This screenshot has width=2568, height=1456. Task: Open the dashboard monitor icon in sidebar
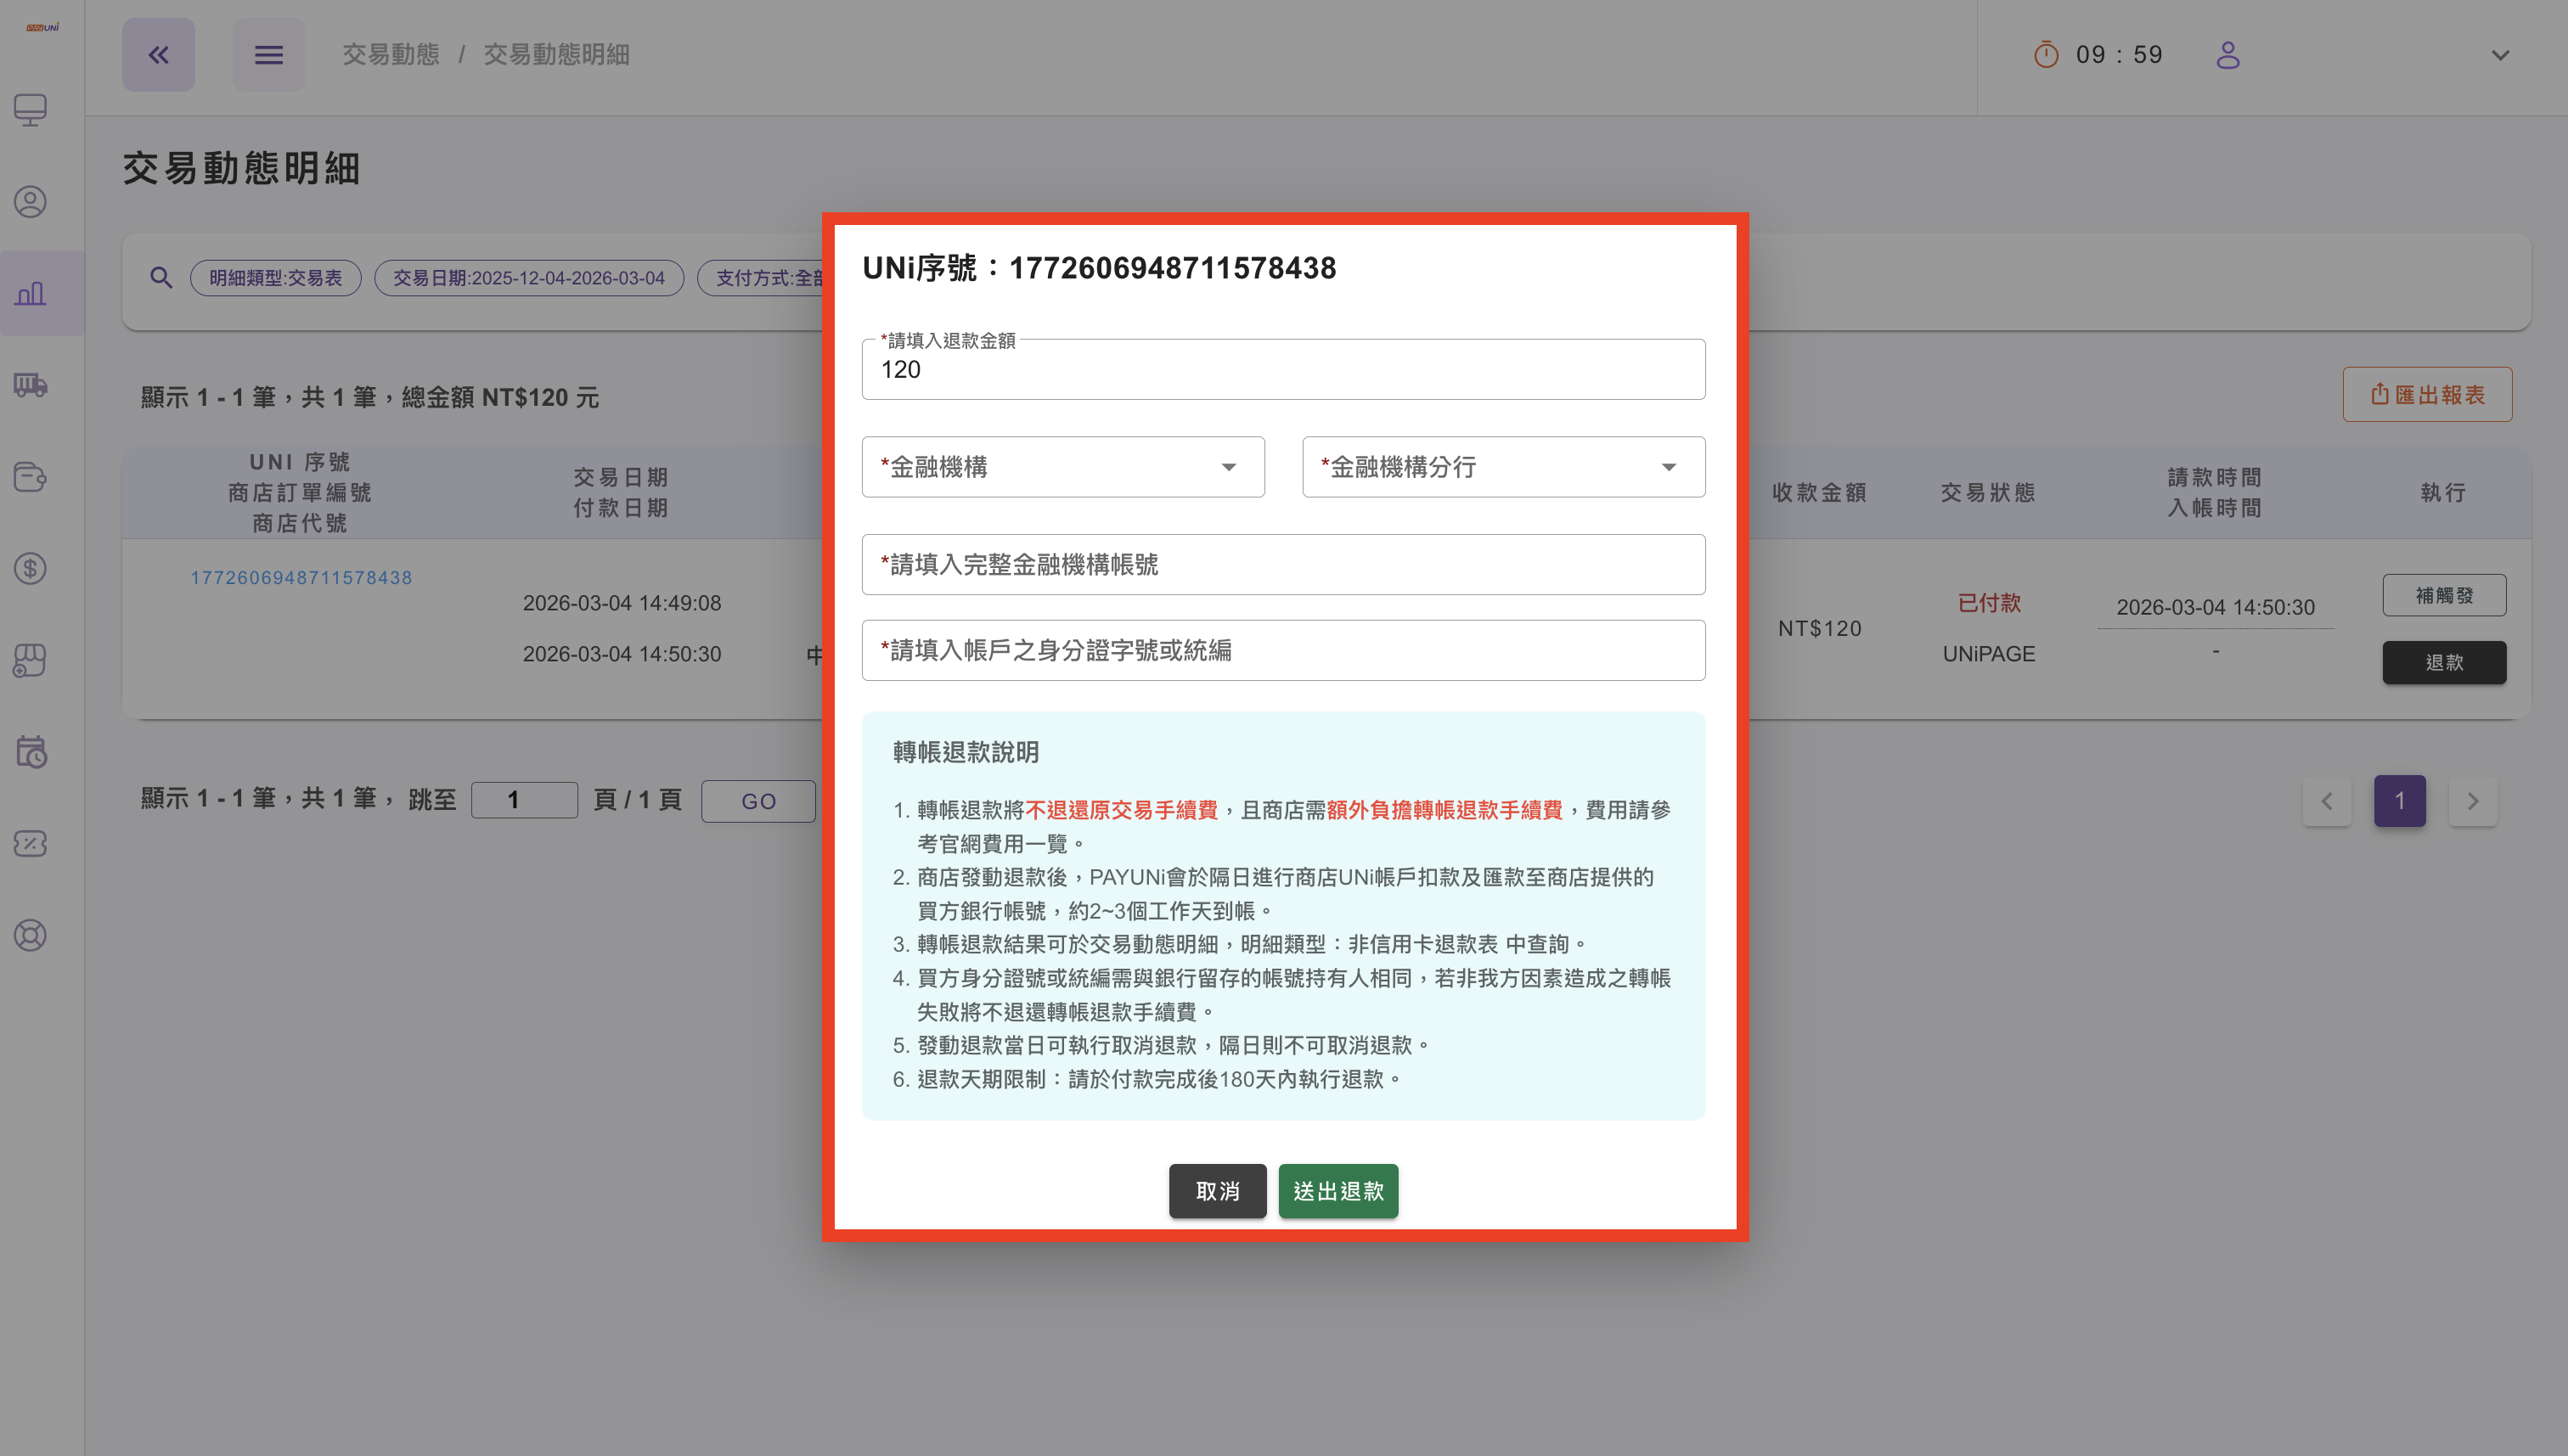point(30,110)
